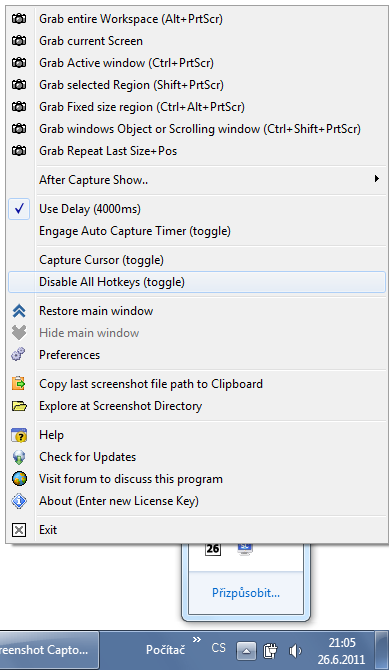
Task: Click the Help question mark icon
Action: pos(19,435)
